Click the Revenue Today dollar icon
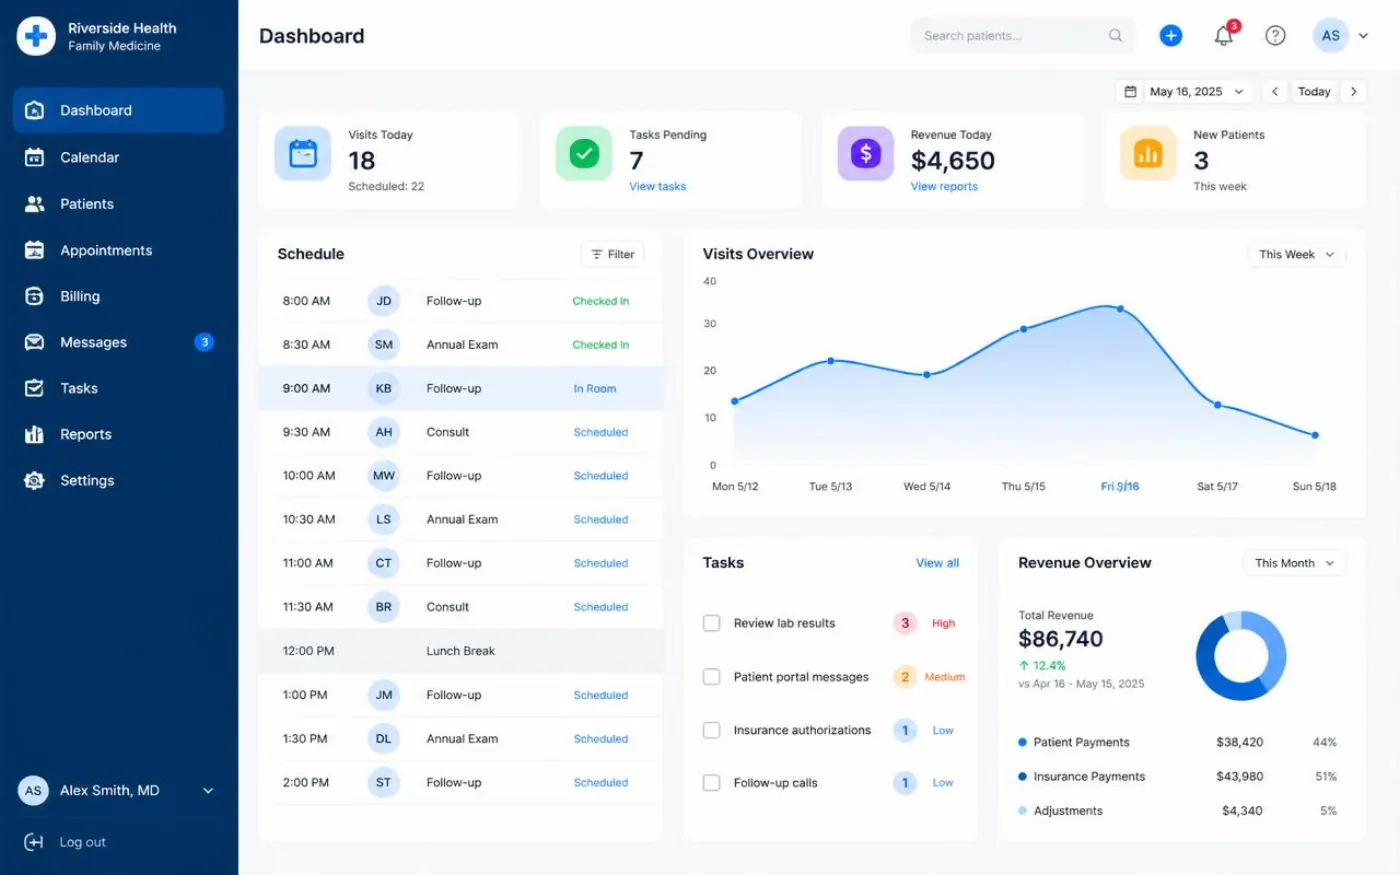The image size is (1400, 875). [x=866, y=153]
